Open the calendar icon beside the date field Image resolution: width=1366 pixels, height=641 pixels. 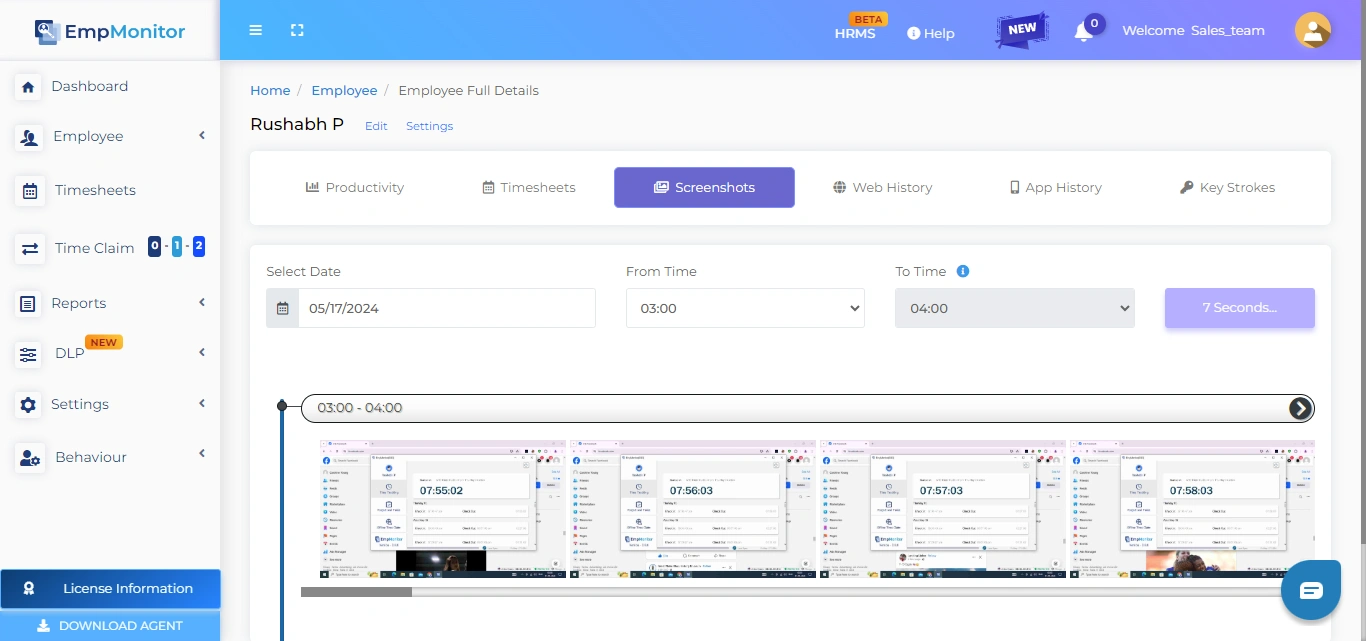282,308
